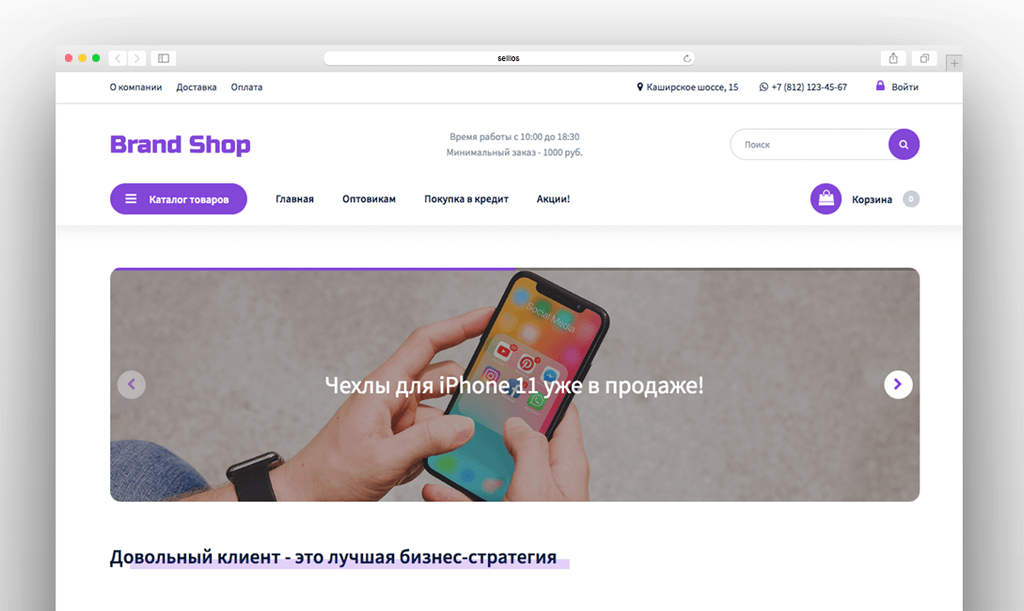Viewport: 1024px width, 611px height.
Task: Go to next slide with right arrow
Action: tap(898, 384)
